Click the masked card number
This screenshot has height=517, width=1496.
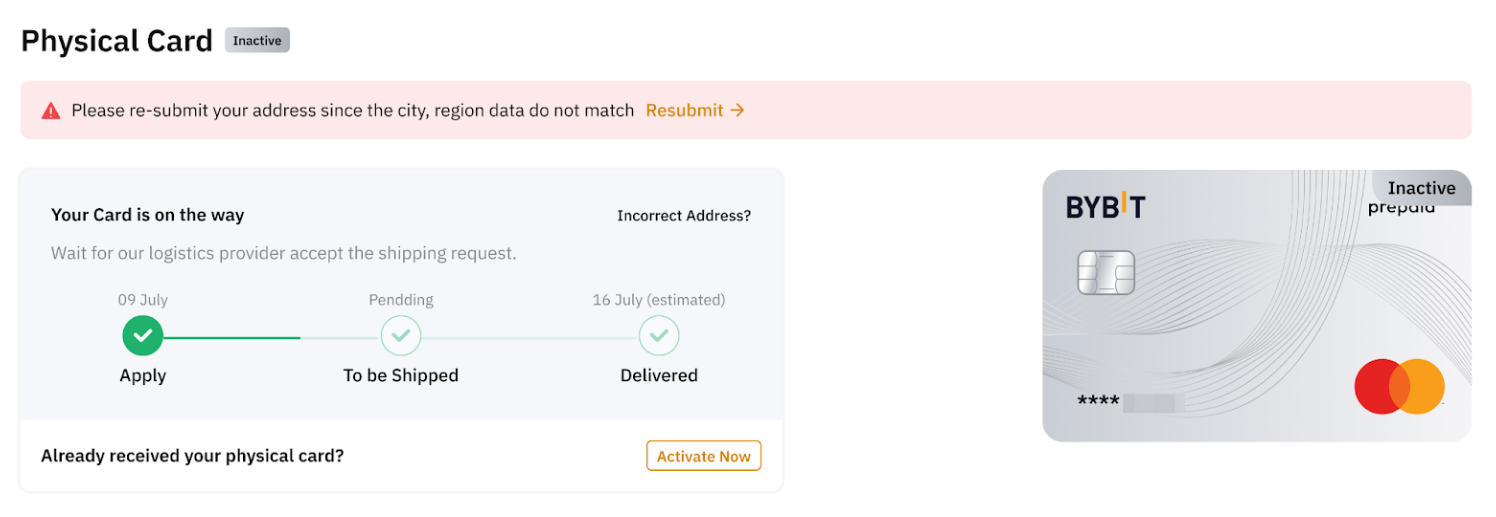pos(1130,402)
